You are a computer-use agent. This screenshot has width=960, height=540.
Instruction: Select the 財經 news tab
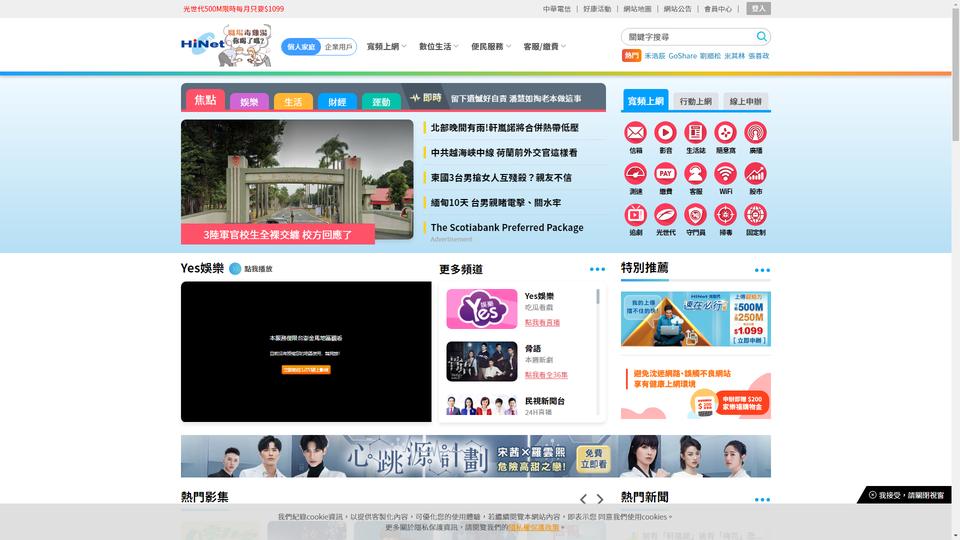[x=337, y=102]
